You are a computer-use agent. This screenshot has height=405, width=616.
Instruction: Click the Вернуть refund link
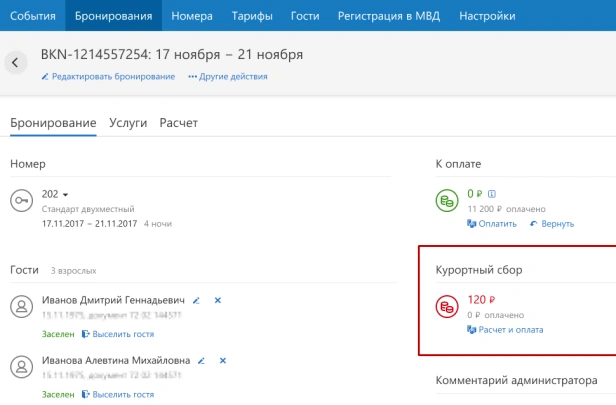point(552,223)
